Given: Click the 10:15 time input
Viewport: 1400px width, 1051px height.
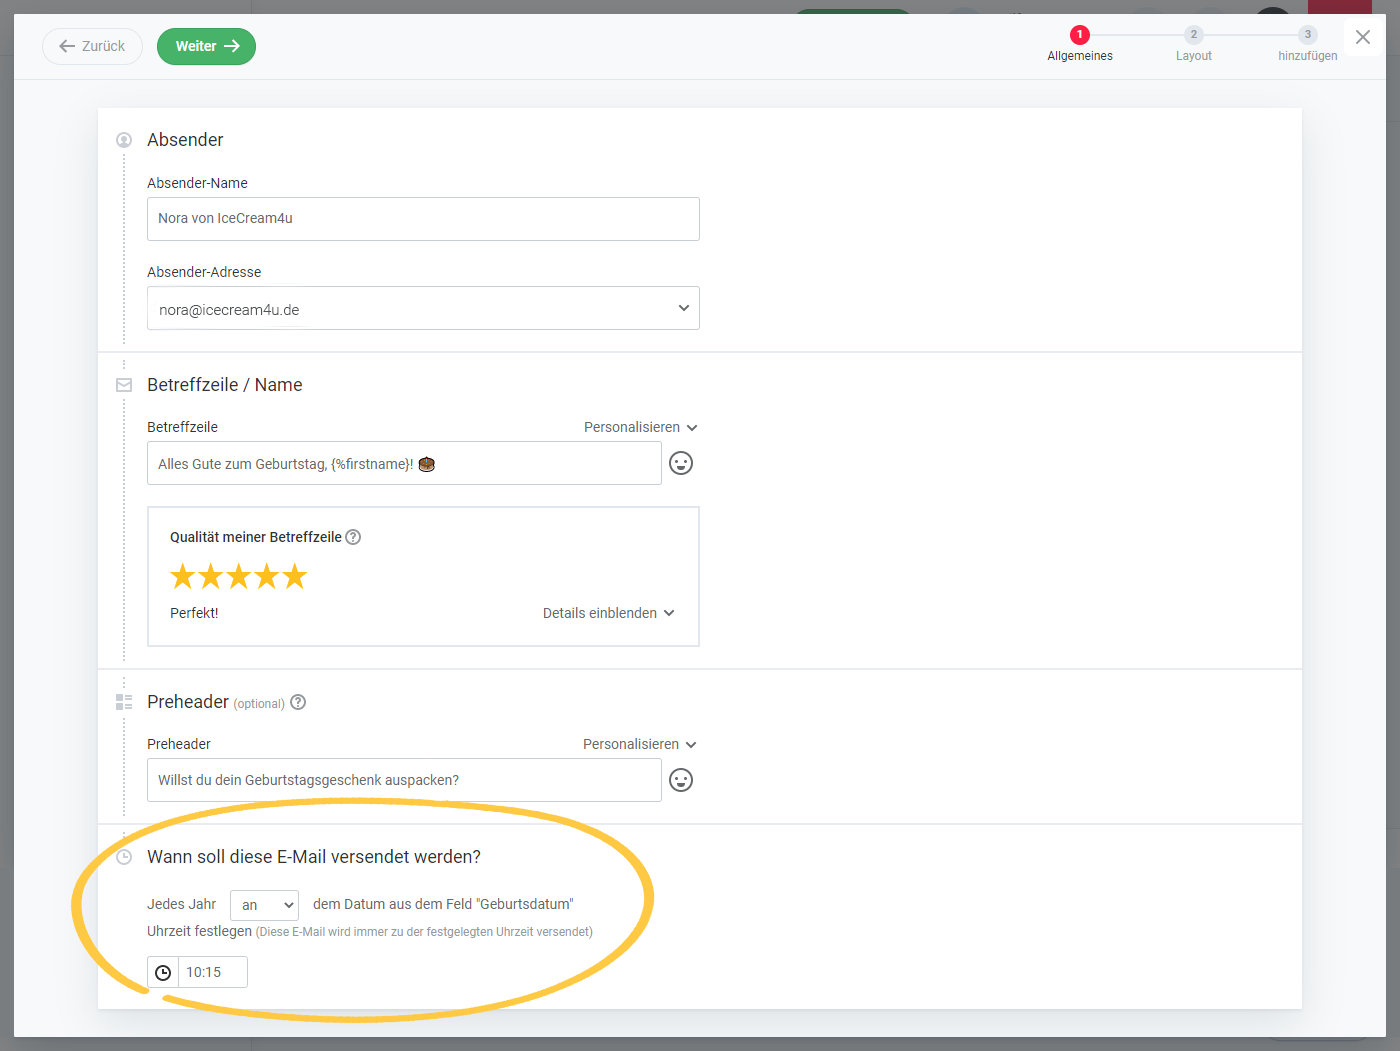Looking at the screenshot, I should (x=212, y=972).
